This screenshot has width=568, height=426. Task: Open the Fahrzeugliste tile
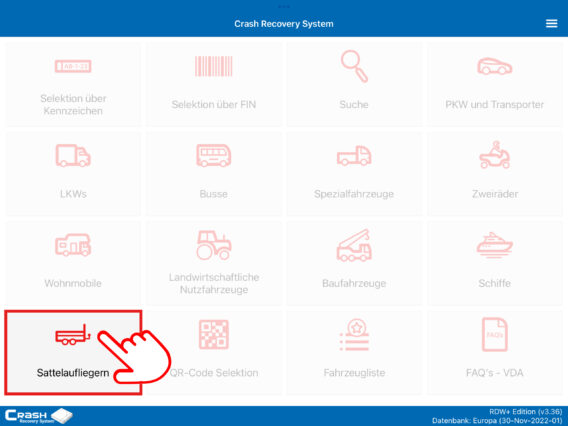tap(354, 352)
